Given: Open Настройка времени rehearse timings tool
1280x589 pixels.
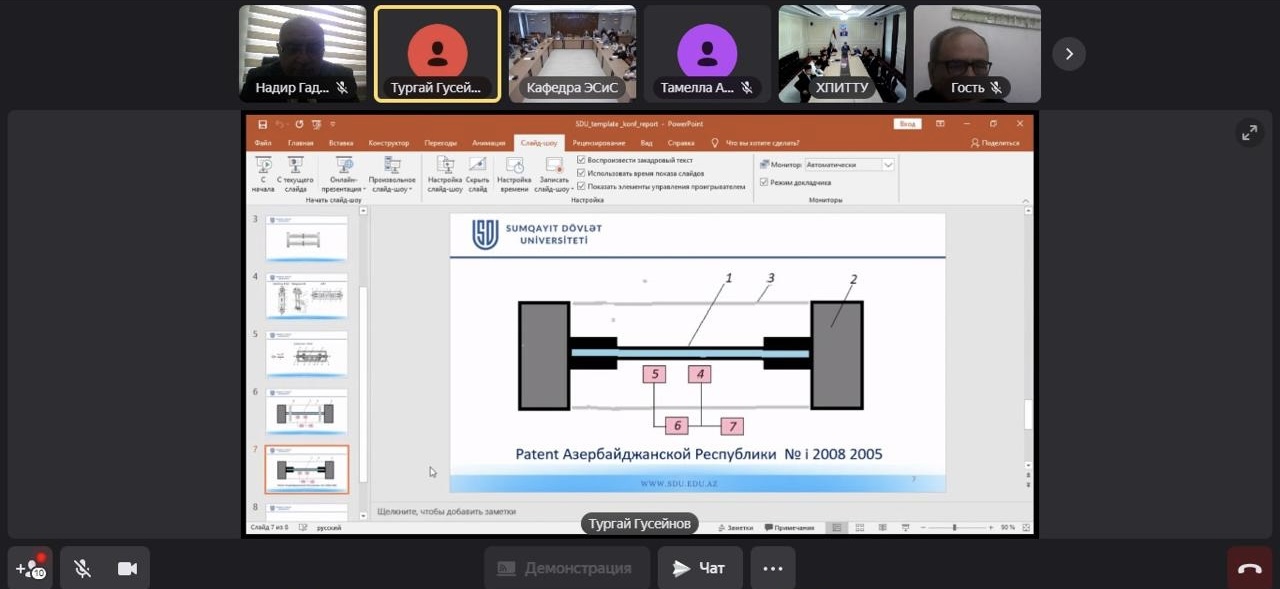Looking at the screenshot, I should coord(514,166).
